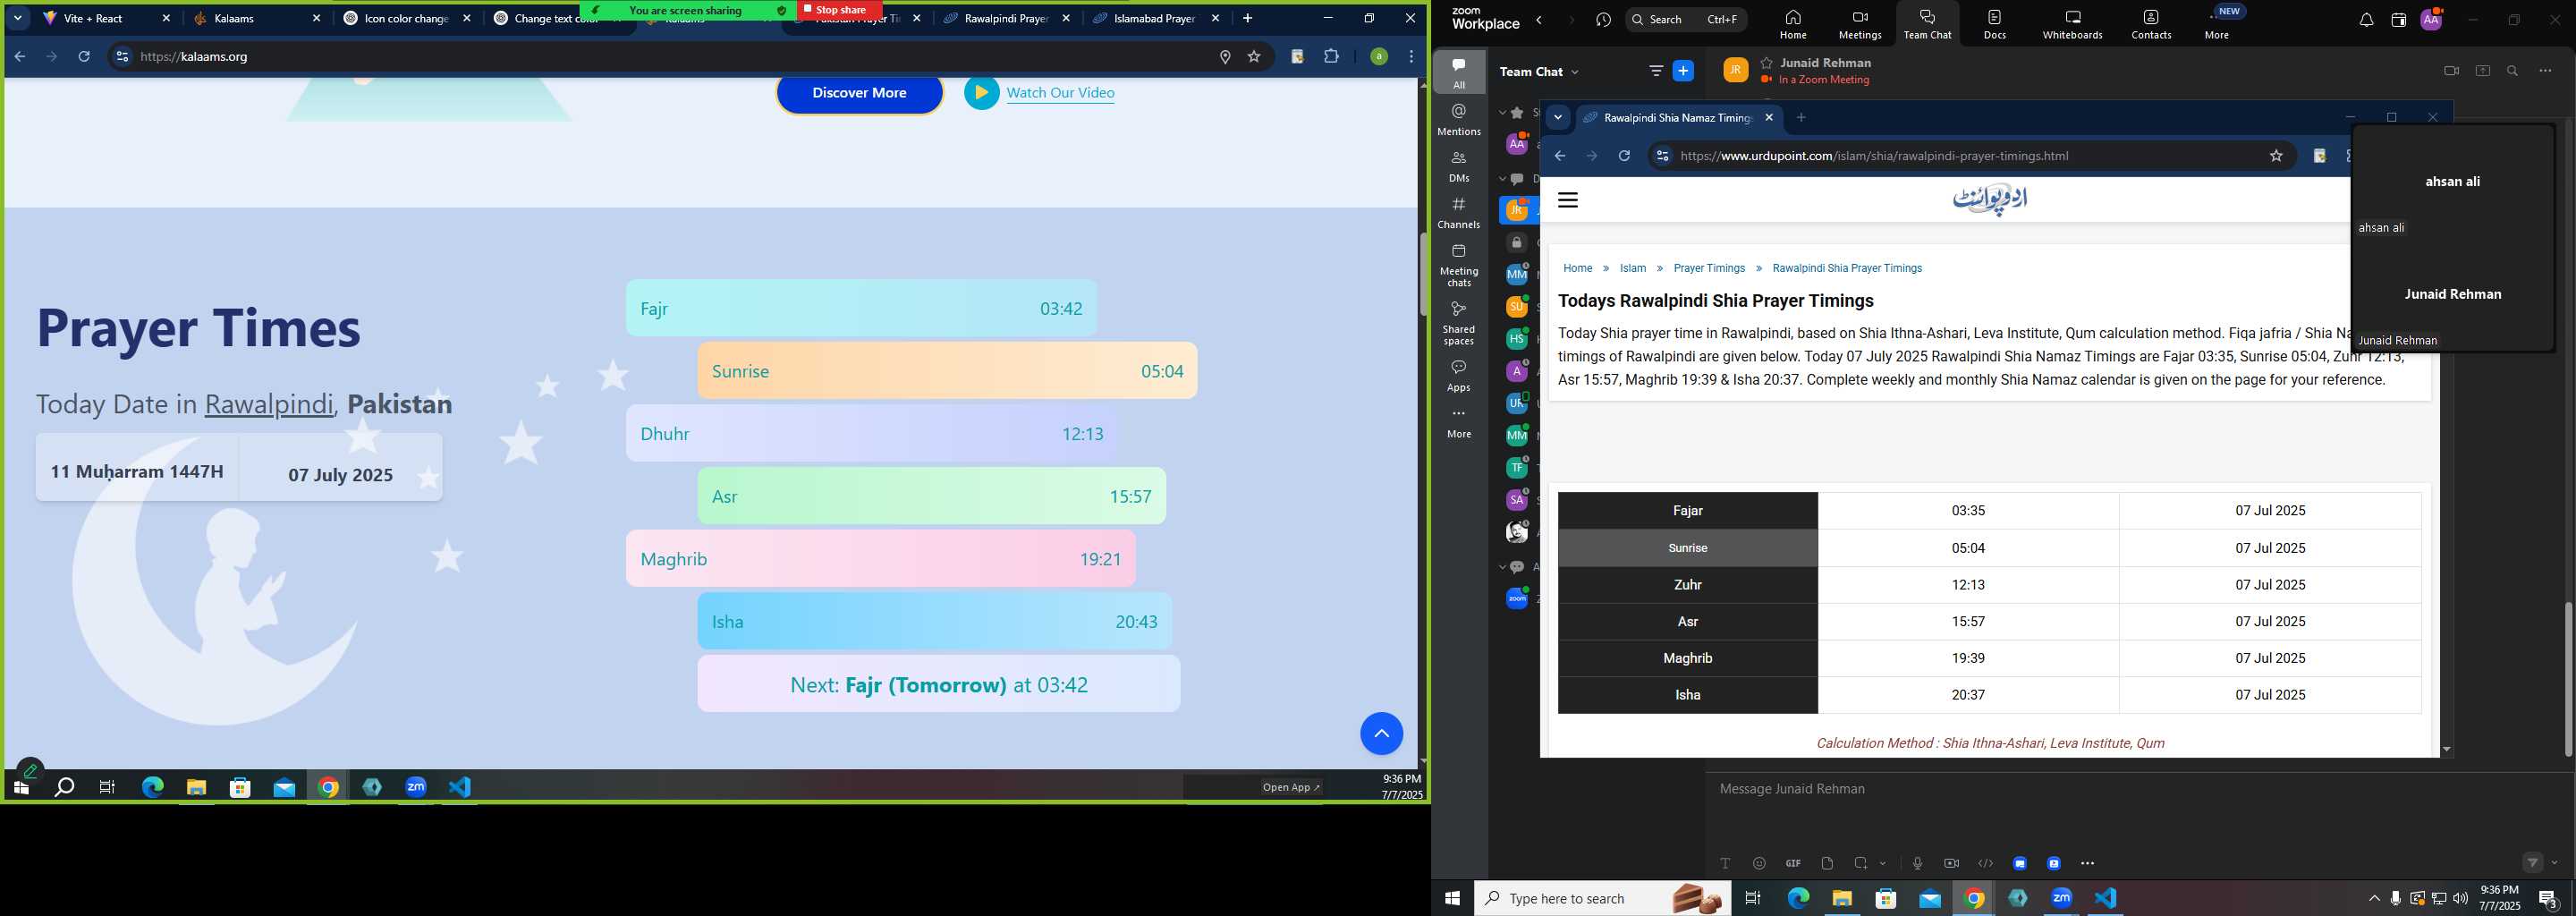Click the Zoom Search box

click(x=1686, y=19)
